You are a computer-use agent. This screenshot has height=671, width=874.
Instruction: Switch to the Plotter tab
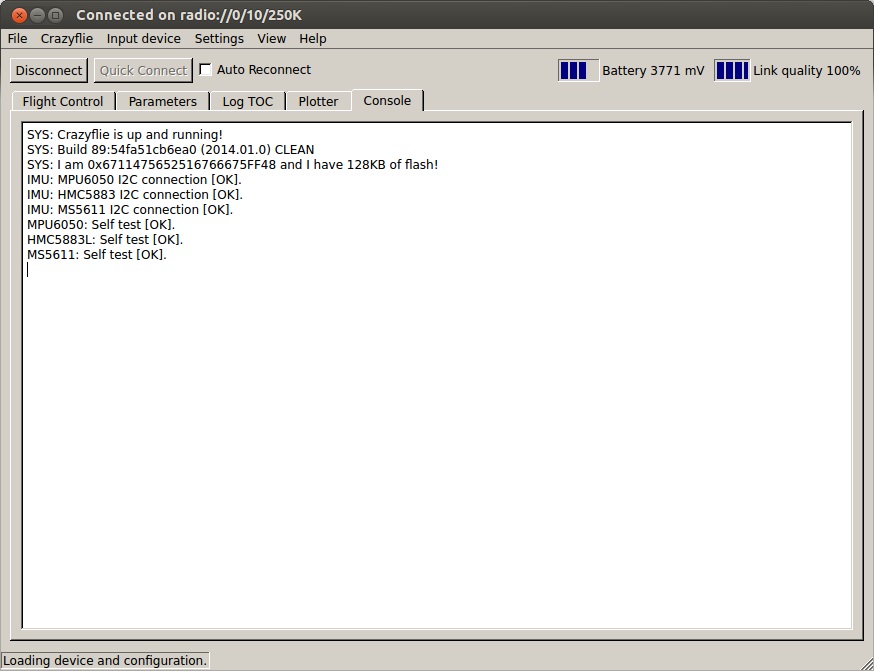point(318,101)
